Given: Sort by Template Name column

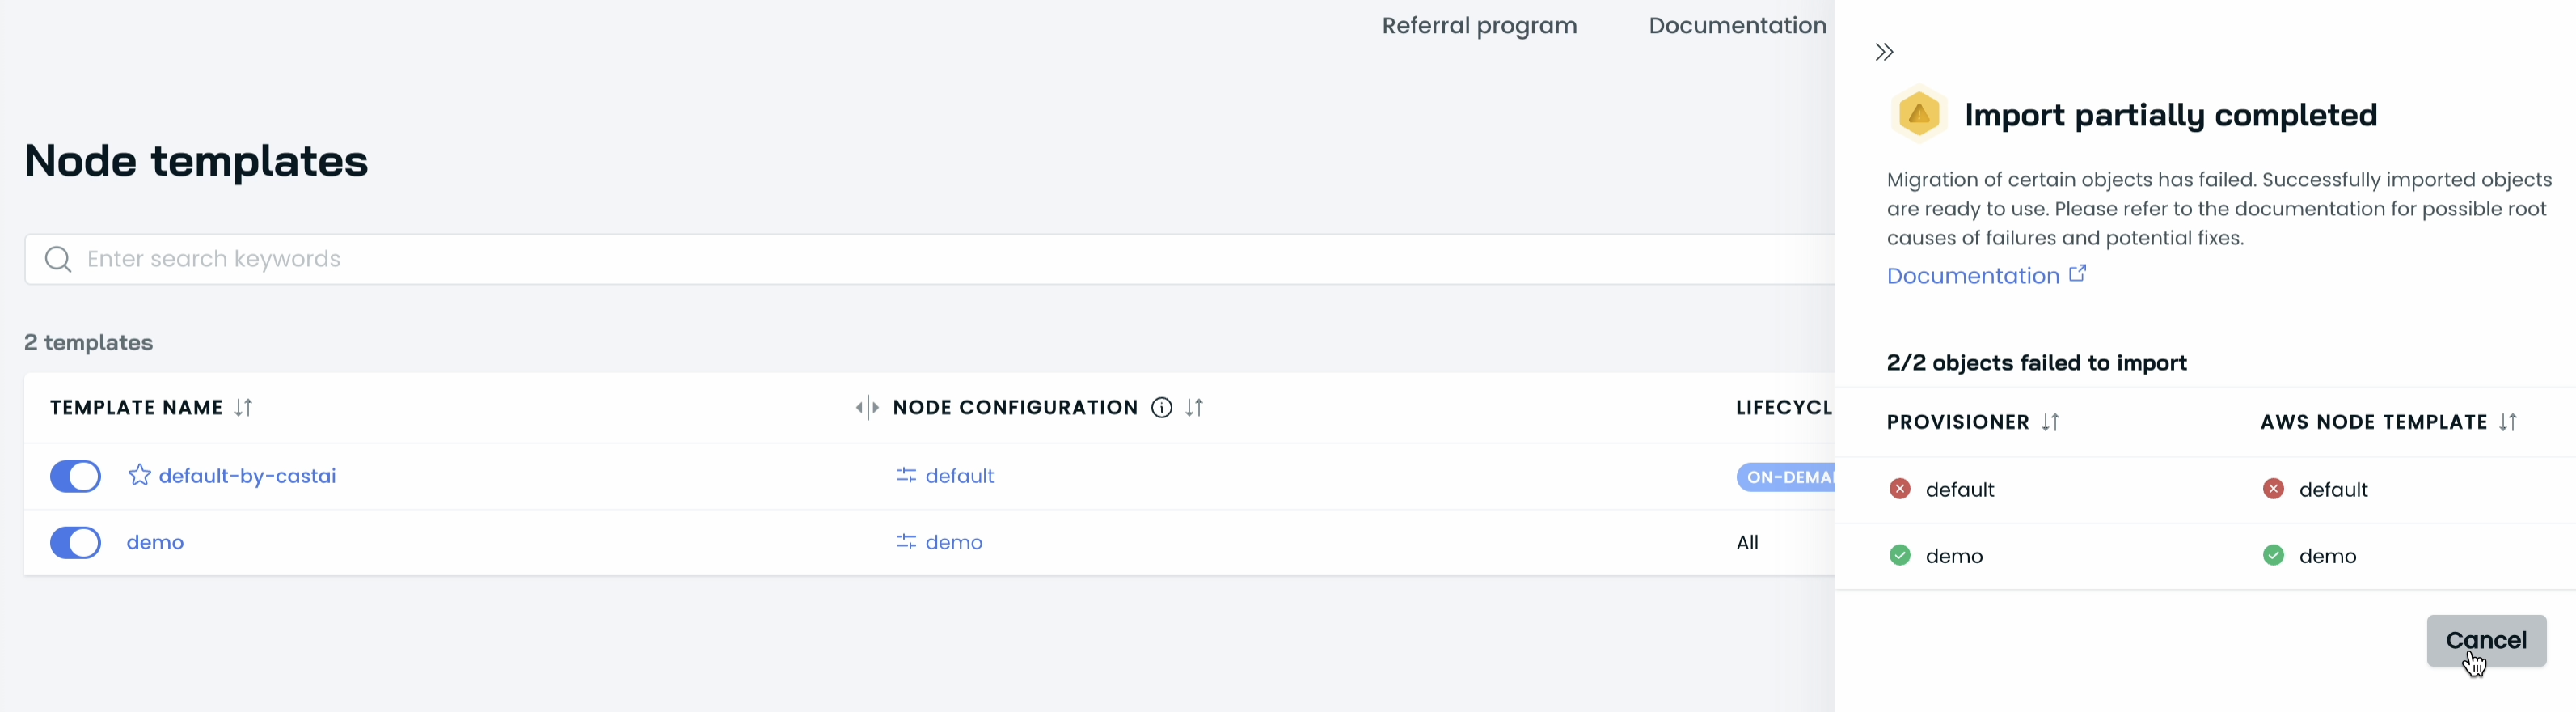Looking at the screenshot, I should coord(243,408).
